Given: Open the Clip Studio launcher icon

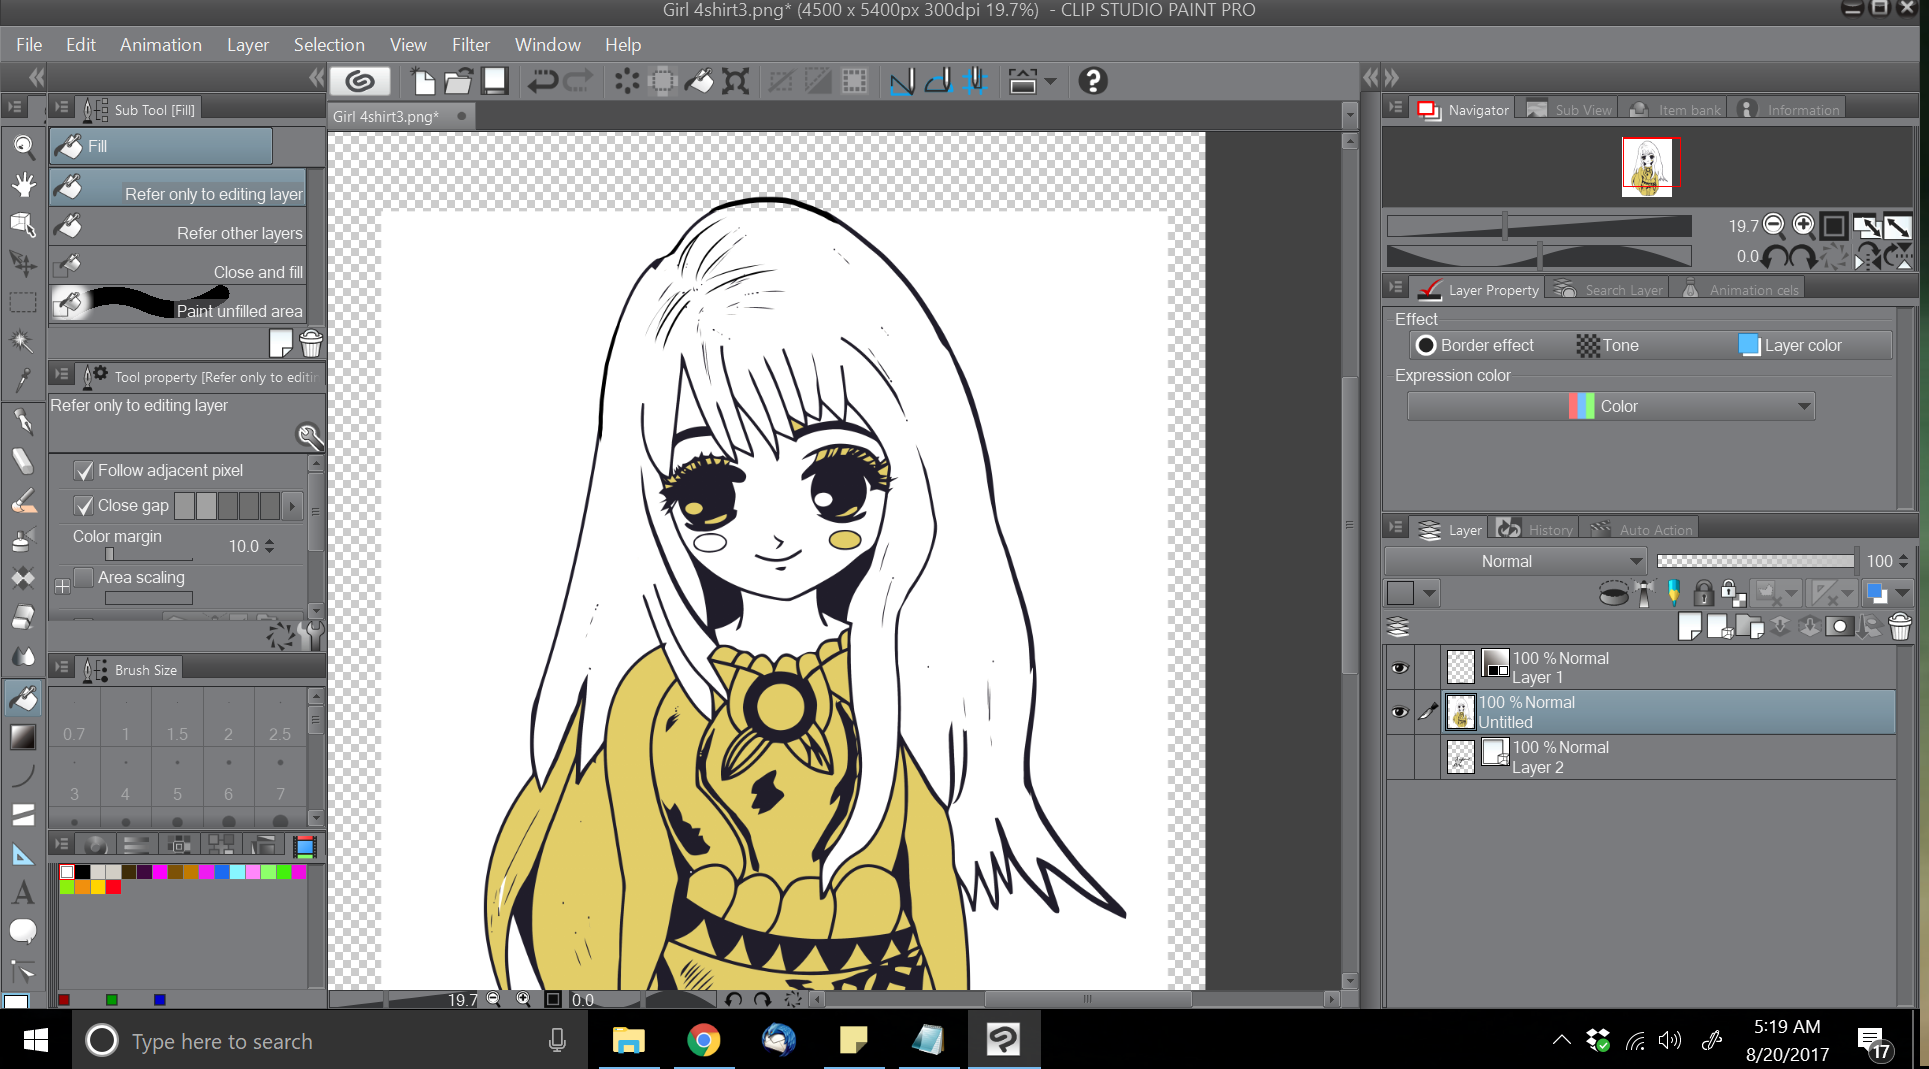Looking at the screenshot, I should click(359, 81).
